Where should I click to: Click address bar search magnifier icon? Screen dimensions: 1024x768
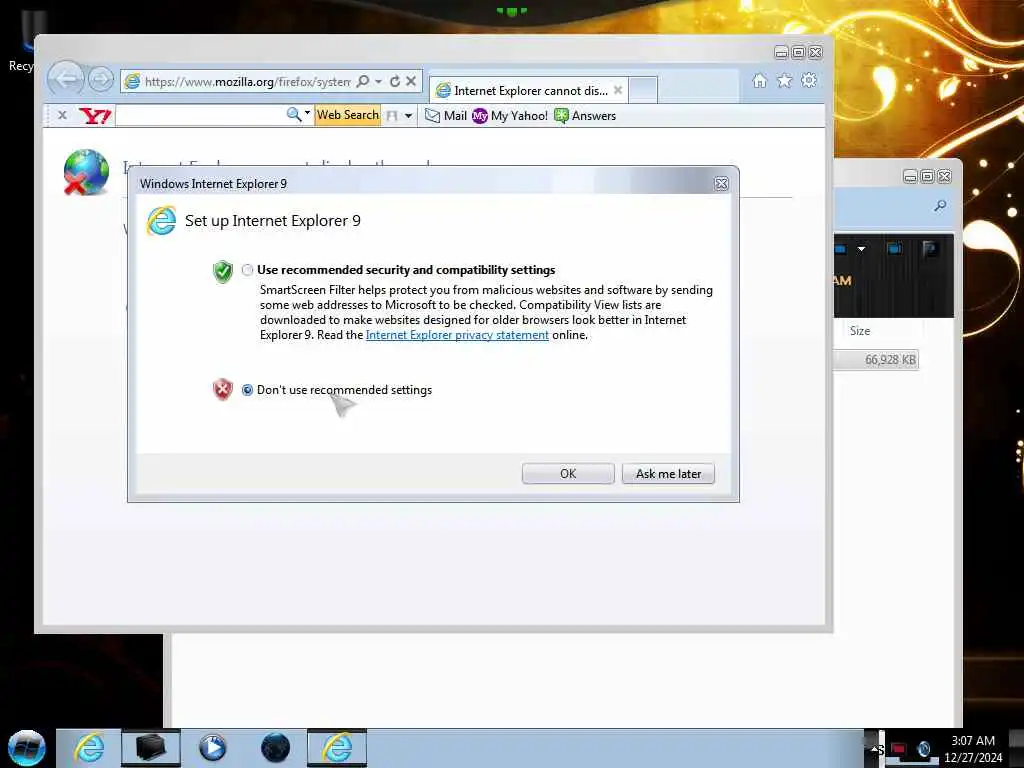coord(363,81)
